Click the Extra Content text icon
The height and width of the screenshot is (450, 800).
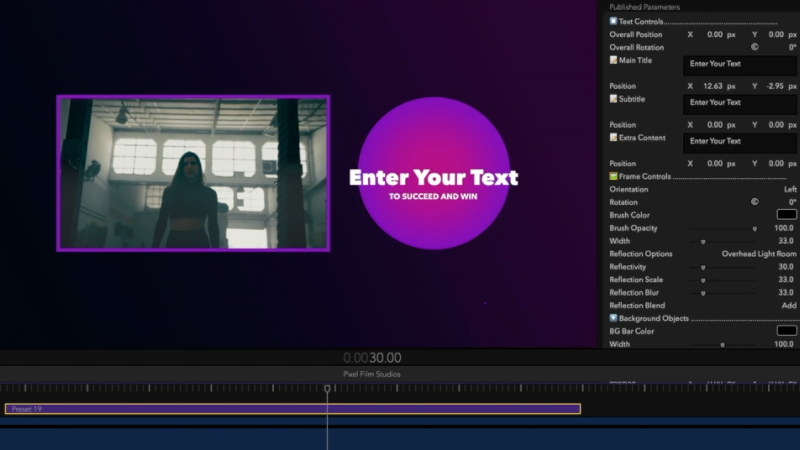613,137
